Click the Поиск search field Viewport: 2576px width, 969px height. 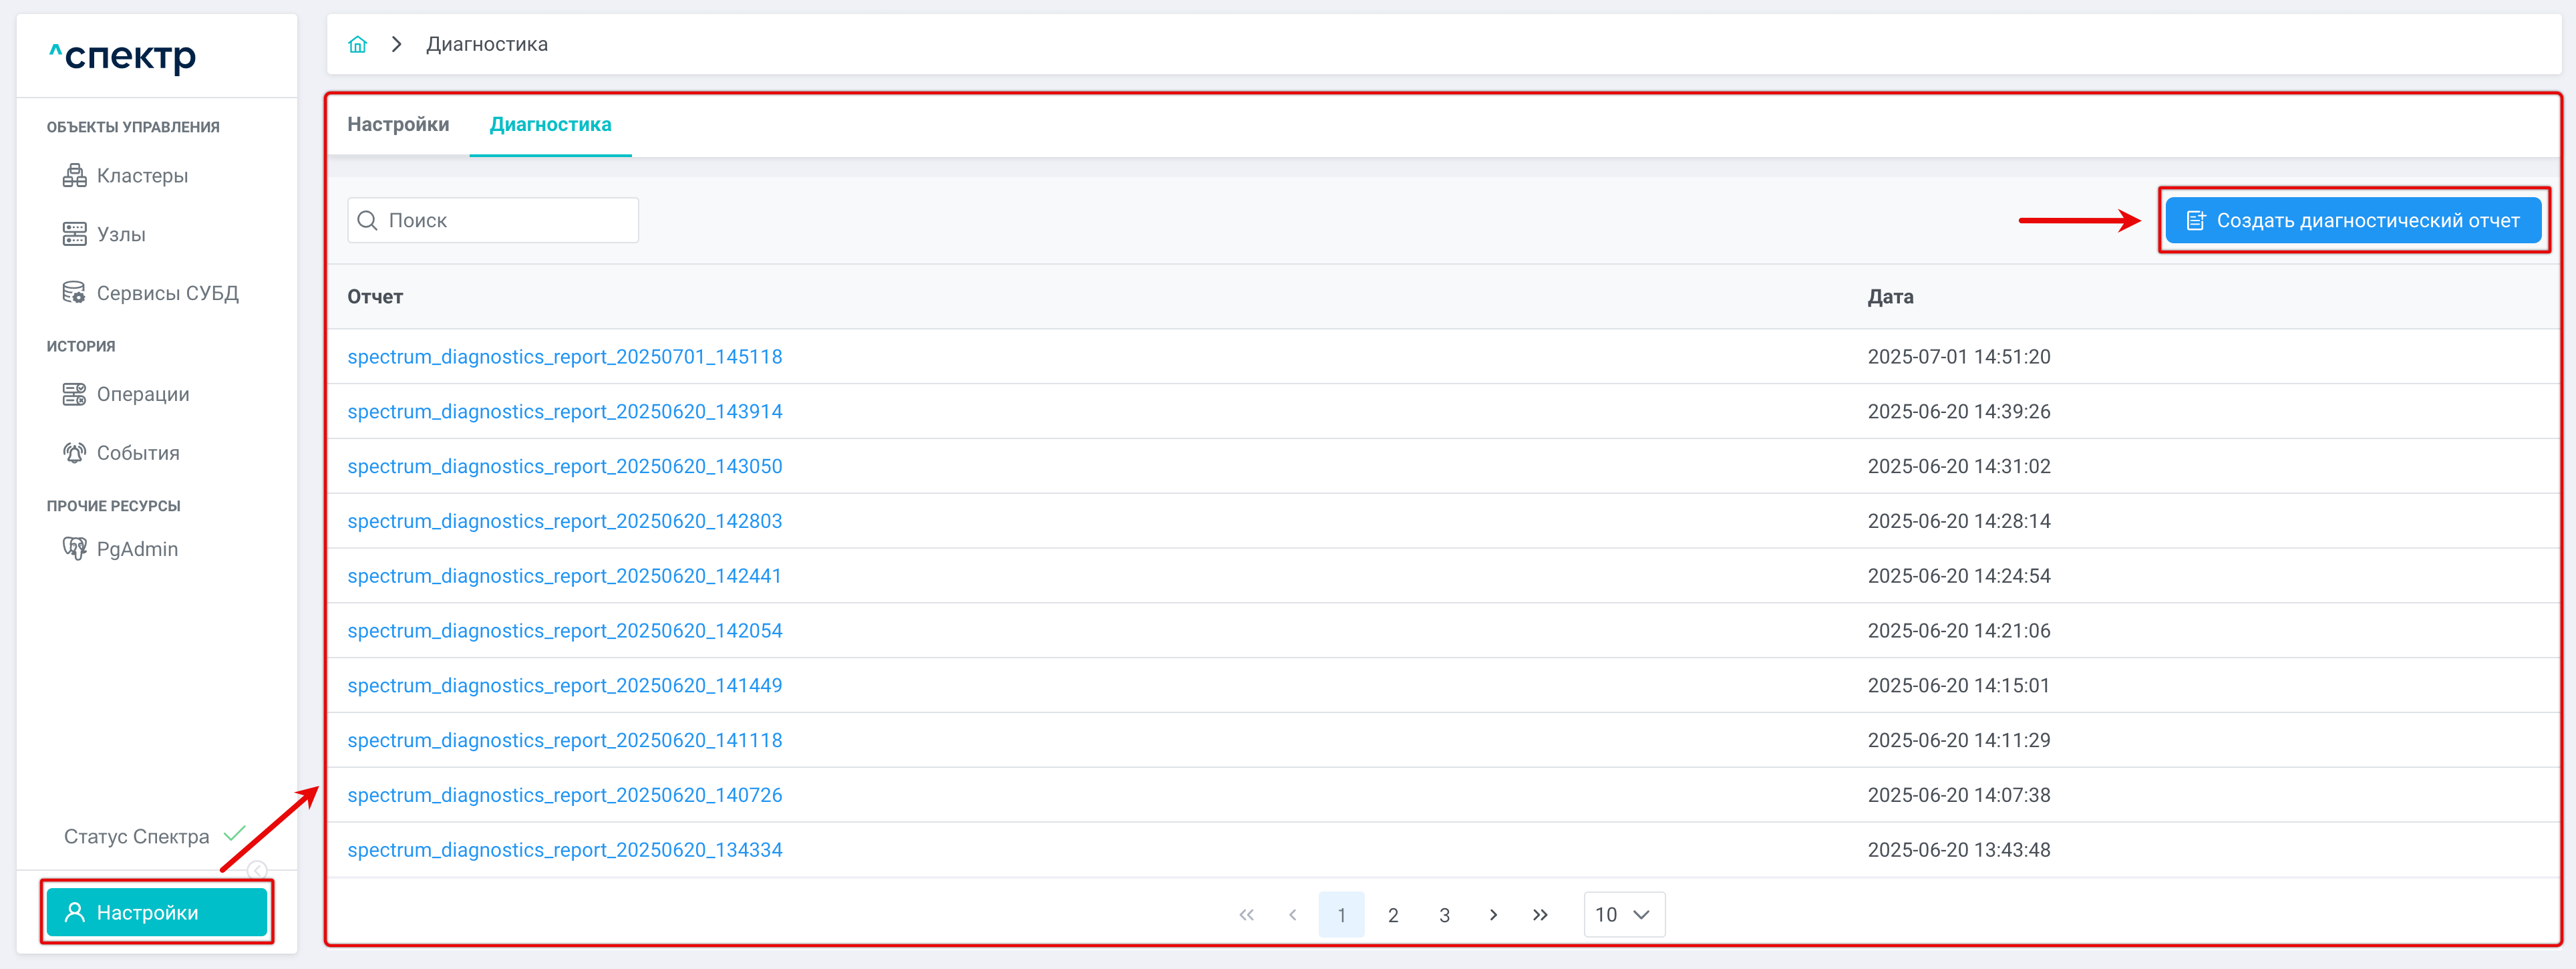(493, 220)
